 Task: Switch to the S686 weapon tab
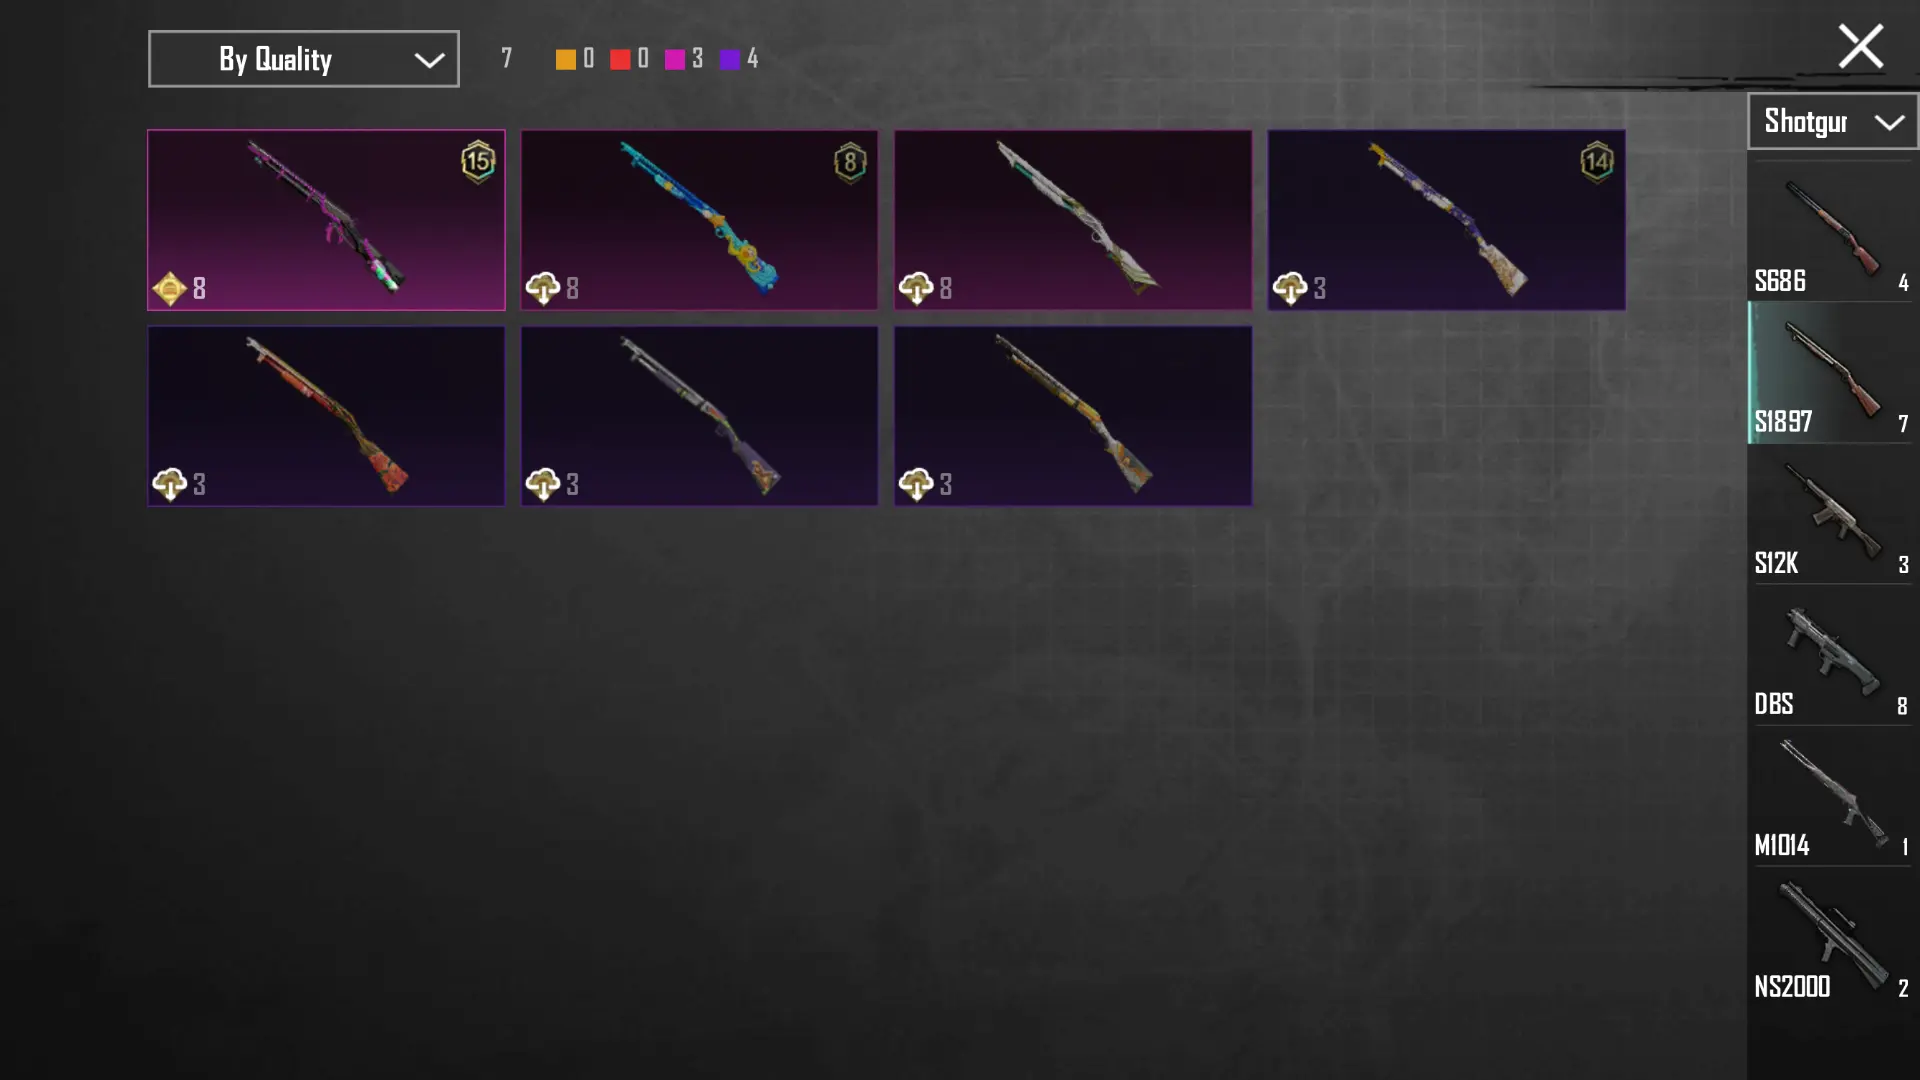[1832, 232]
